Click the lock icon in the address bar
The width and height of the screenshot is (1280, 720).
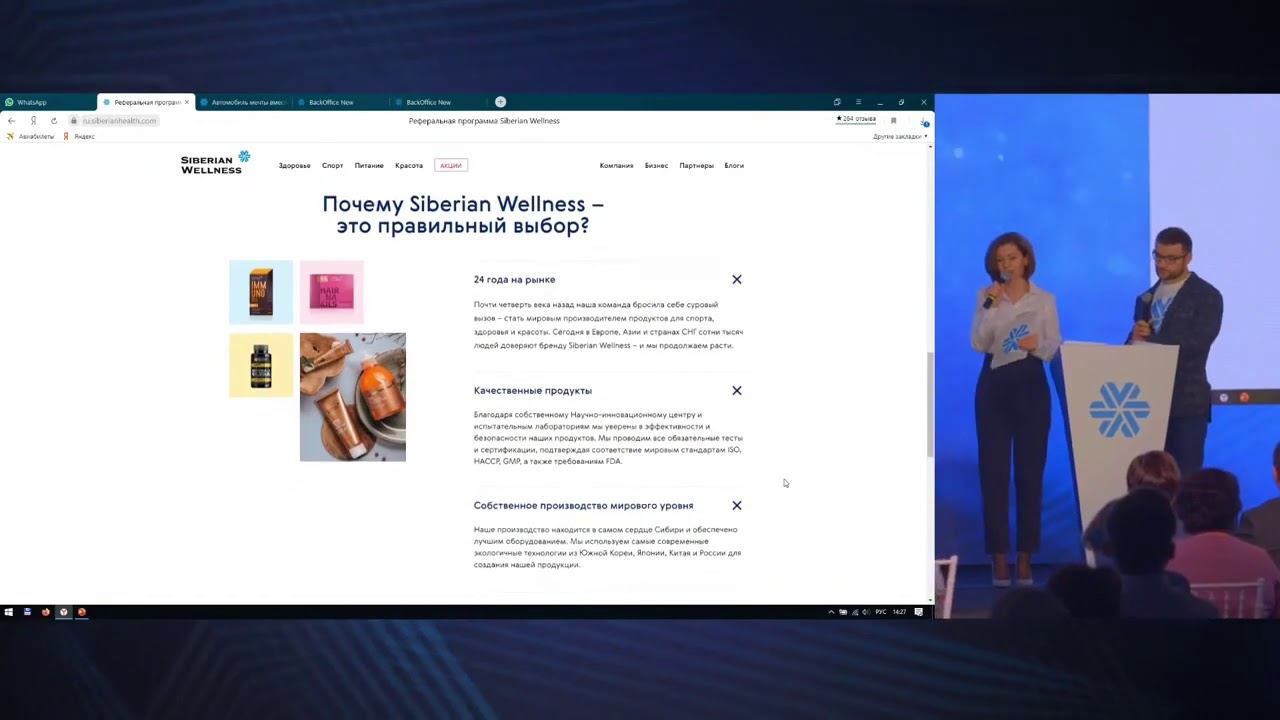coord(74,120)
